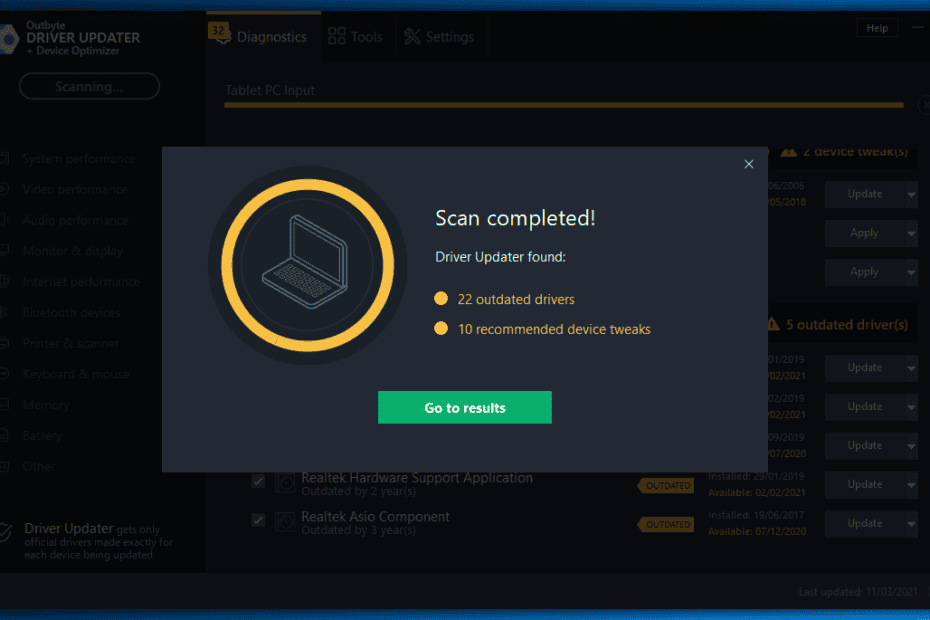Click Realtek Hardware Support Application device icon
930x620 pixels.
(x=285, y=483)
